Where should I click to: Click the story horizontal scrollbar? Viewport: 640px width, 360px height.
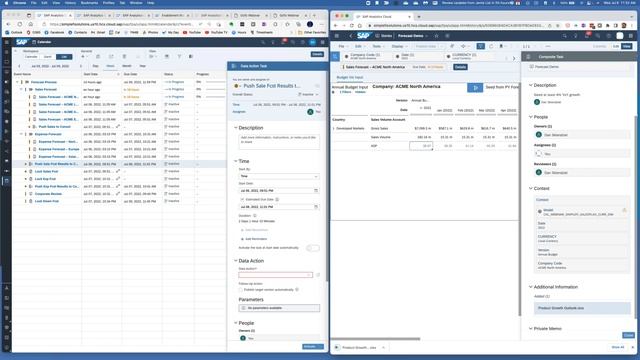[376, 339]
